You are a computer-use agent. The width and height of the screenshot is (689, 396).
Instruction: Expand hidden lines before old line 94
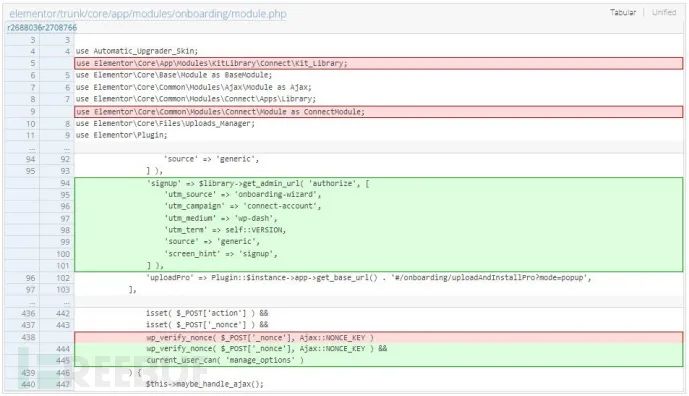click(x=31, y=148)
